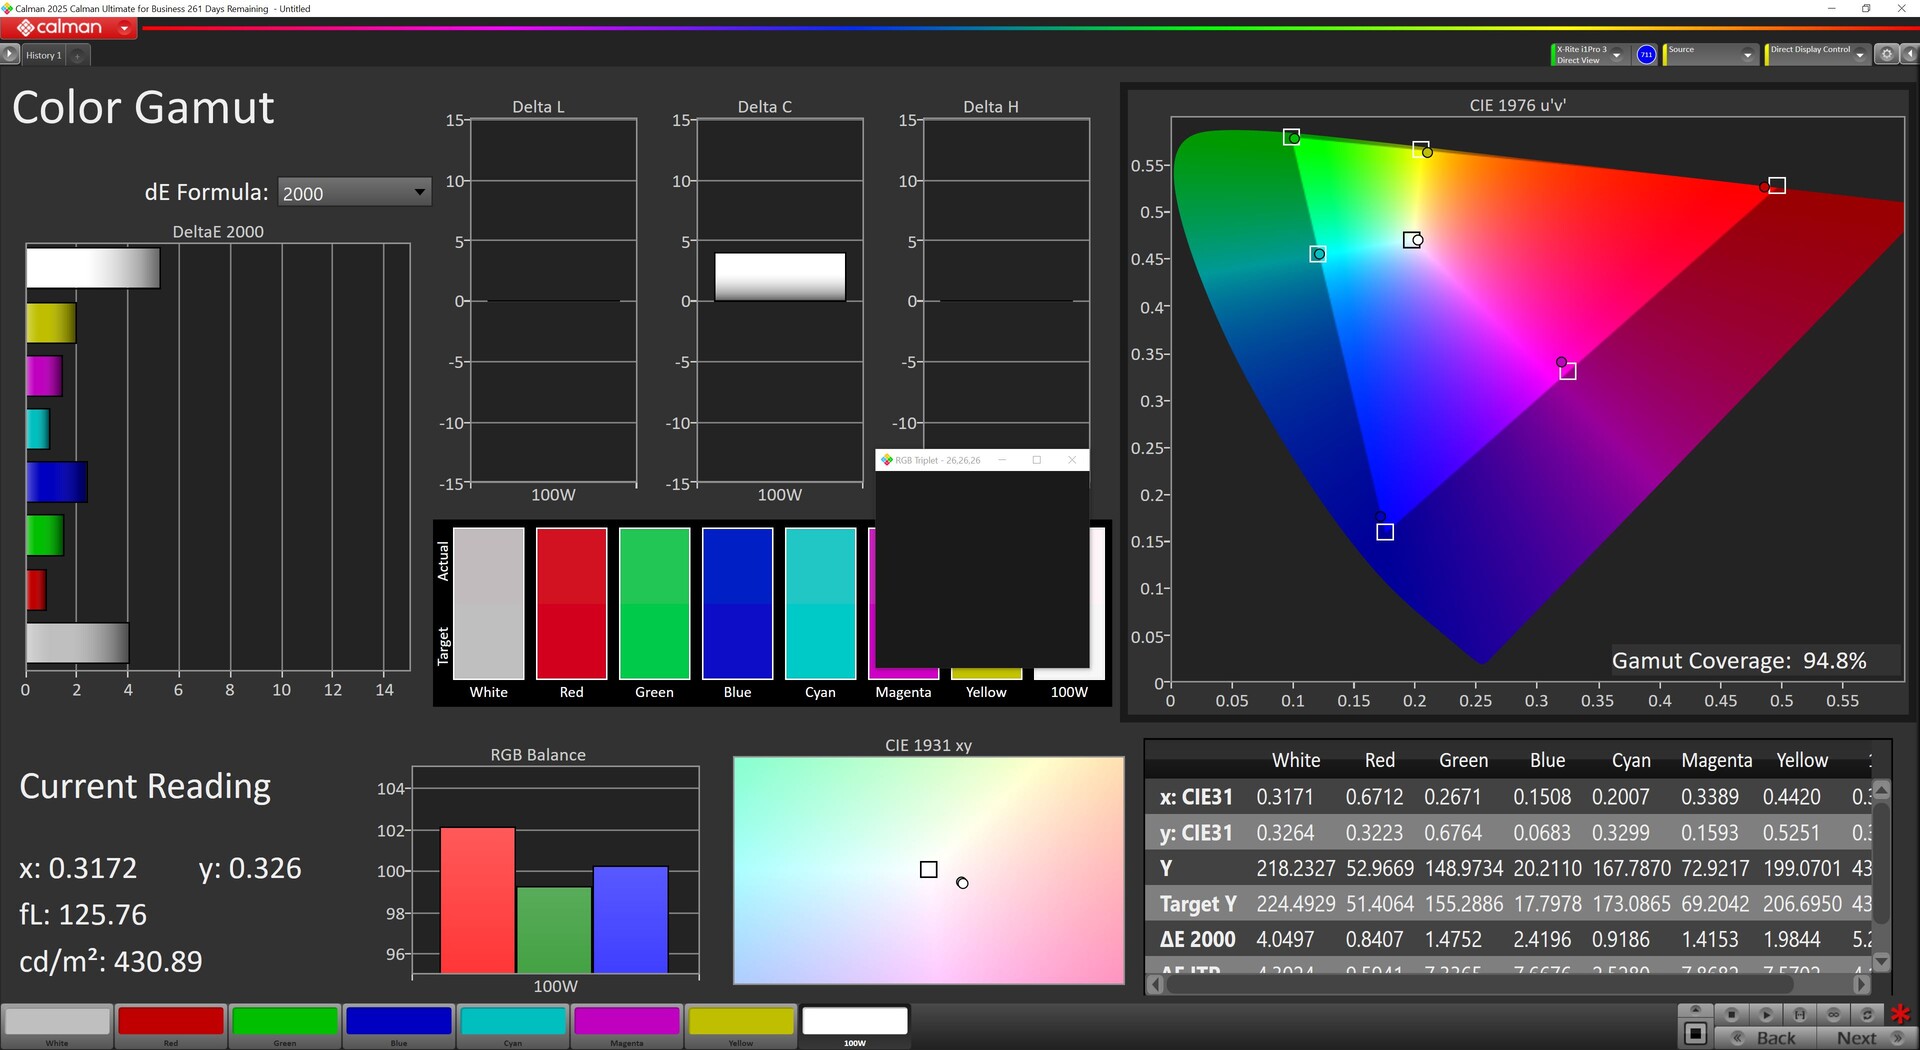The height and width of the screenshot is (1050, 1920).
Task: Expand the up arrow above pattern icon
Action: (1695, 1010)
